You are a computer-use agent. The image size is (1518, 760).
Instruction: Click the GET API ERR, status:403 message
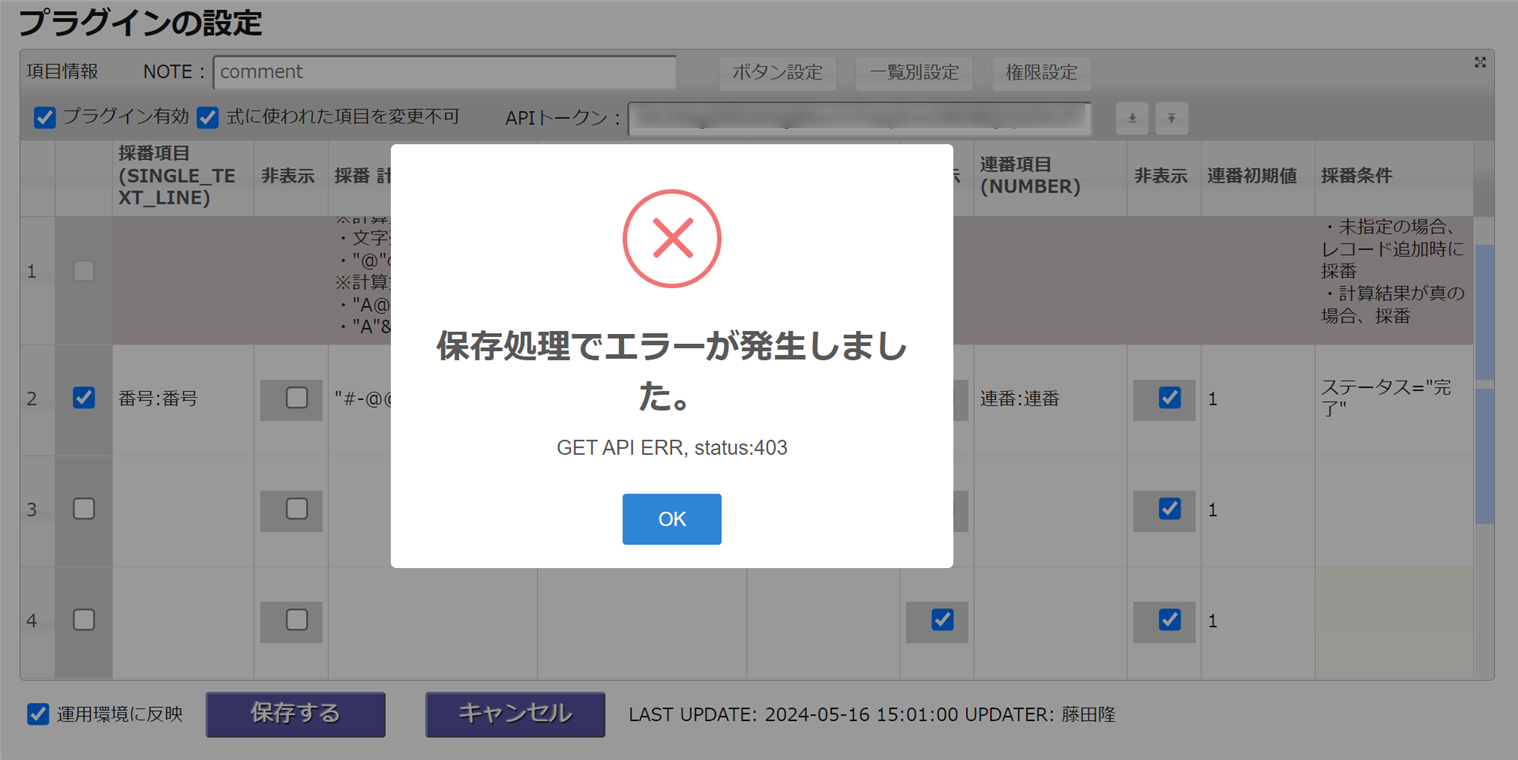672,448
